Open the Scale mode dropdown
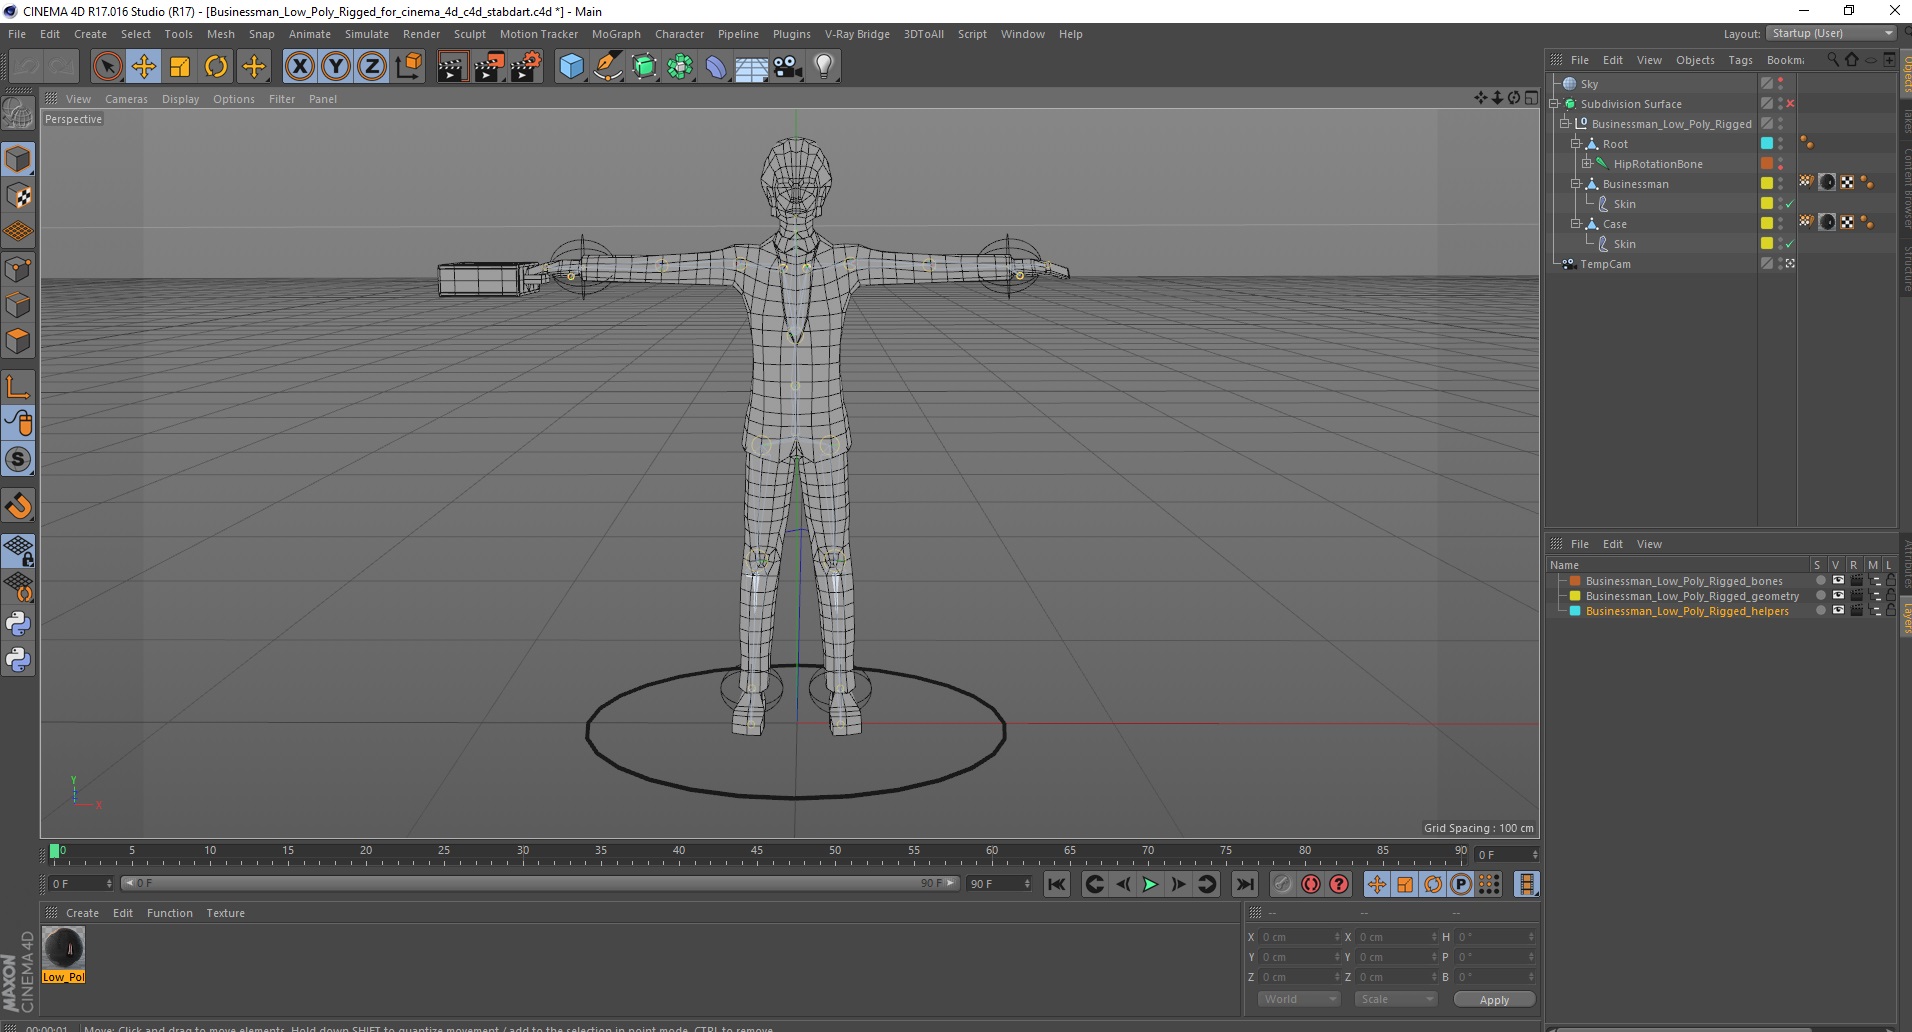 (x=1395, y=999)
